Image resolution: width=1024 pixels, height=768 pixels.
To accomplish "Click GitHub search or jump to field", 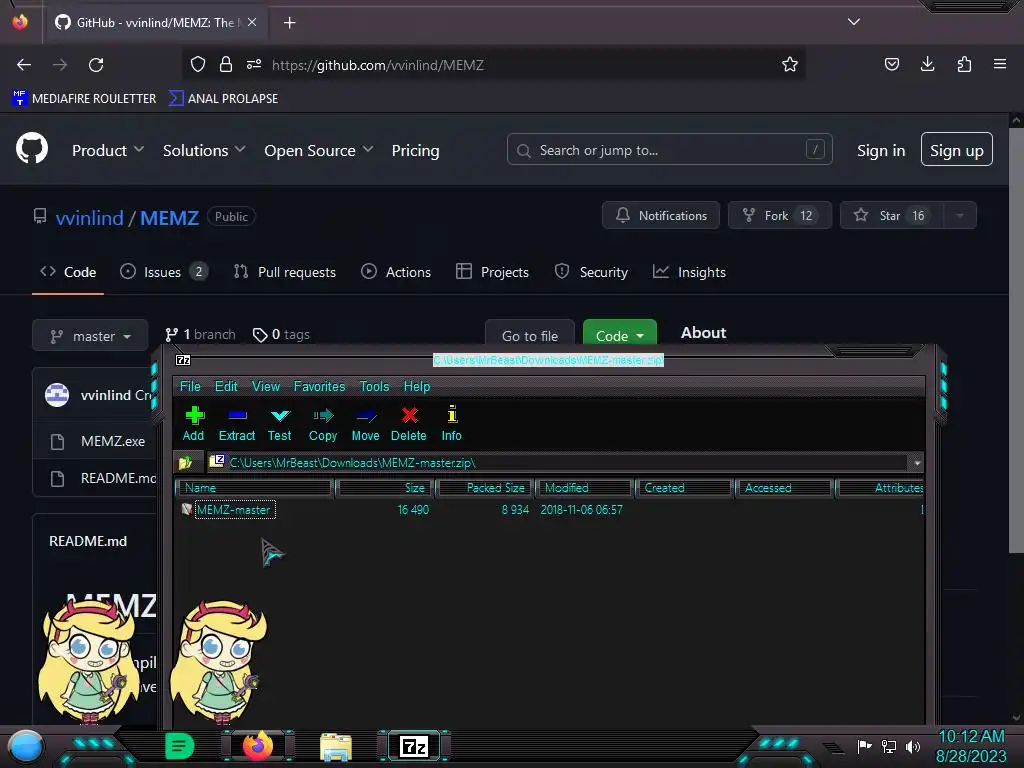I will click(669, 150).
